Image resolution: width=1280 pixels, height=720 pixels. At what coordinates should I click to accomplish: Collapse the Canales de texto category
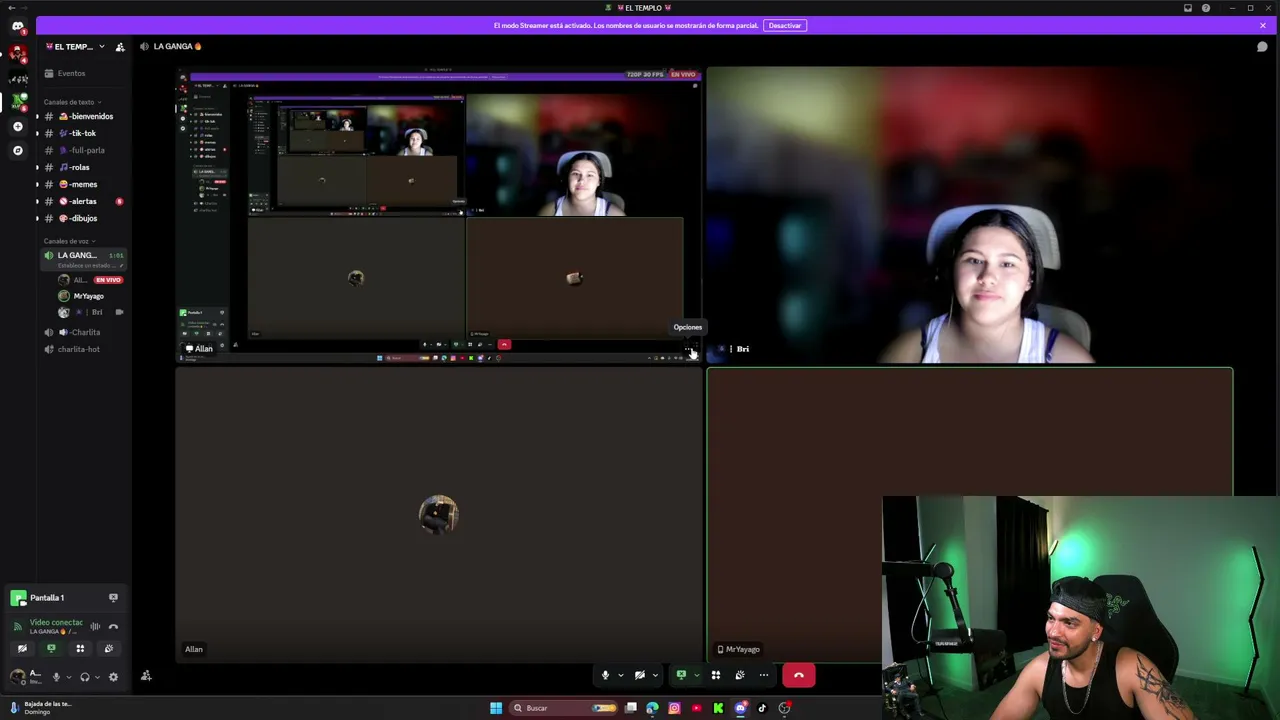pos(72,102)
